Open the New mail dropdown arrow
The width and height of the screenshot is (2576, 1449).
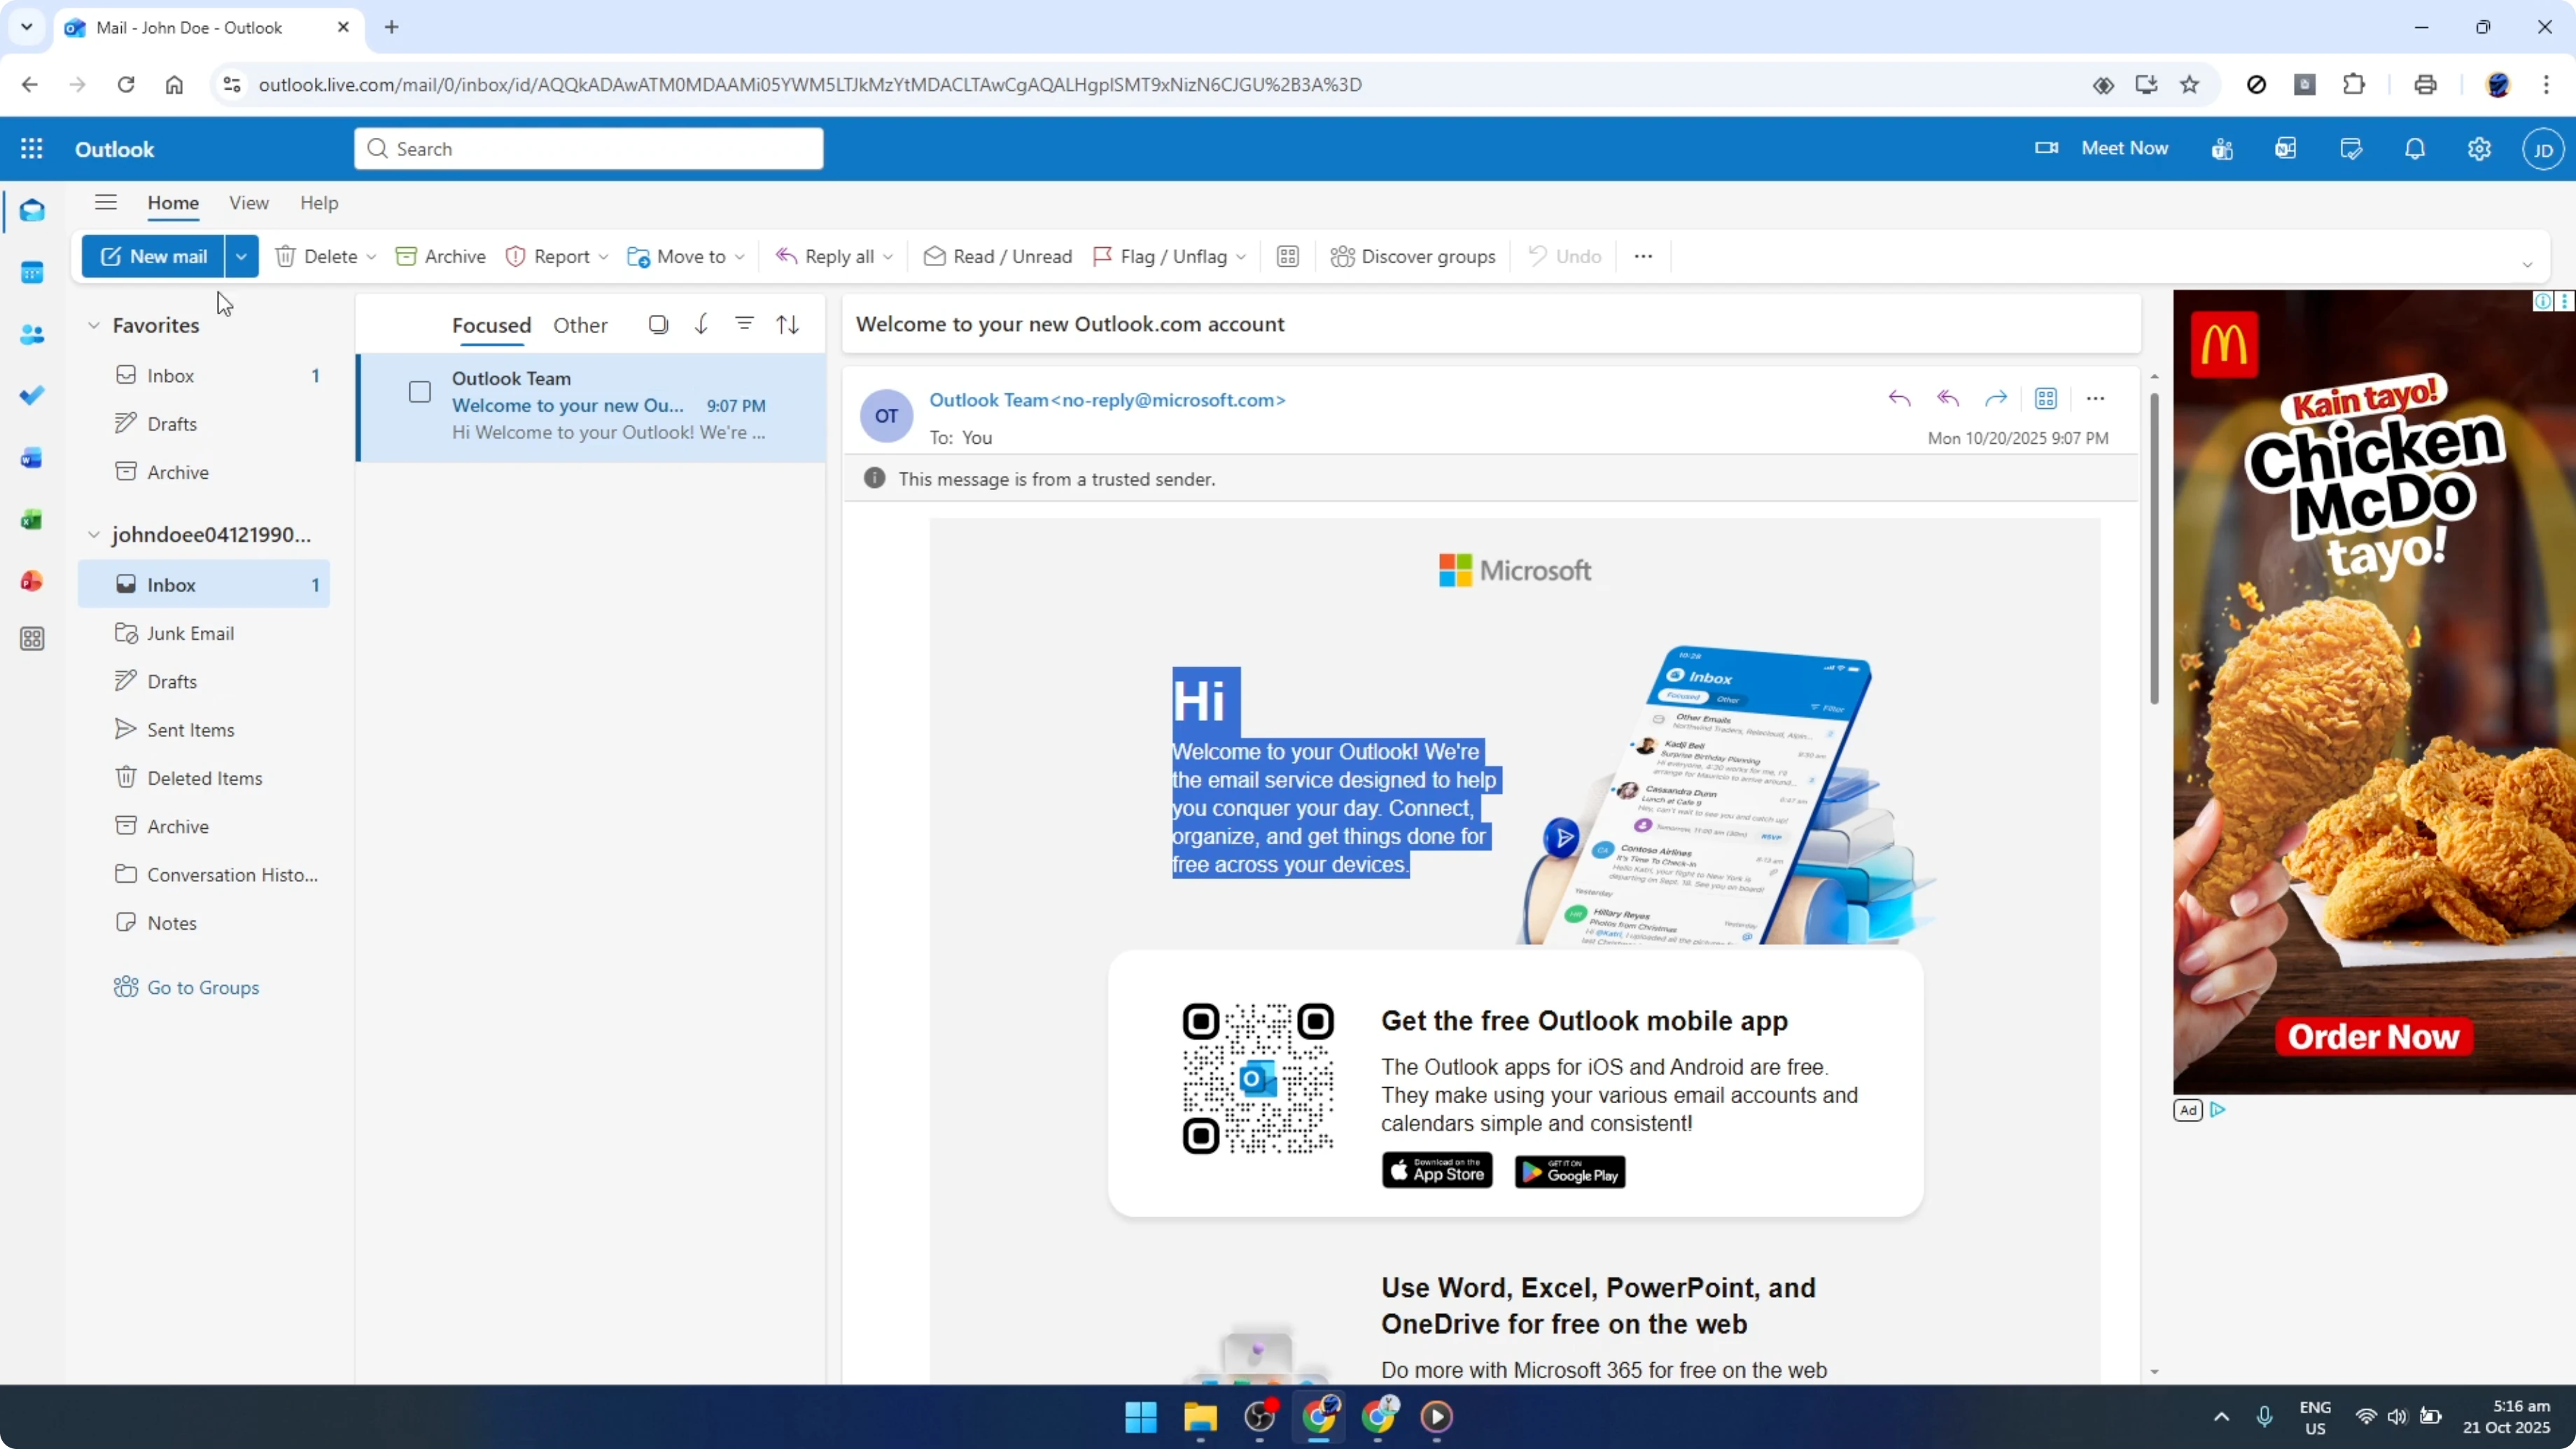tap(241, 257)
